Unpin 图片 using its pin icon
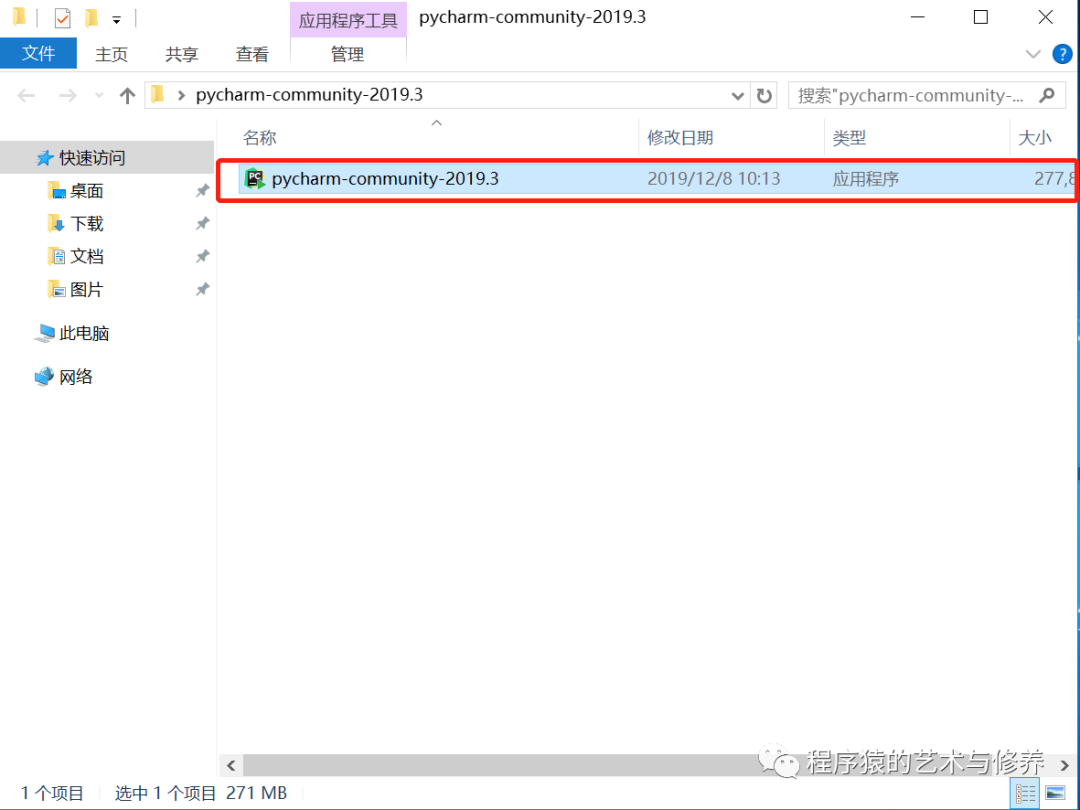The height and width of the screenshot is (810, 1080). click(x=202, y=289)
